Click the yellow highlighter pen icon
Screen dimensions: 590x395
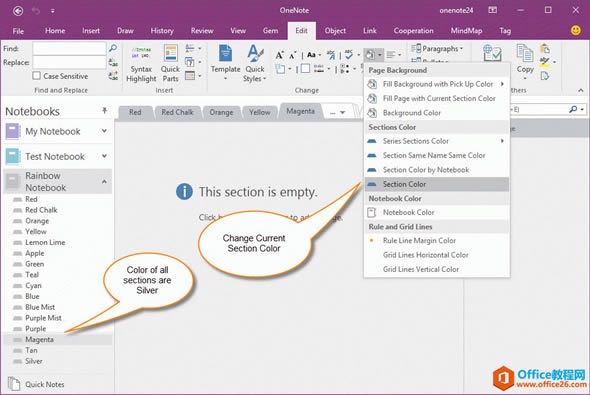click(544, 62)
